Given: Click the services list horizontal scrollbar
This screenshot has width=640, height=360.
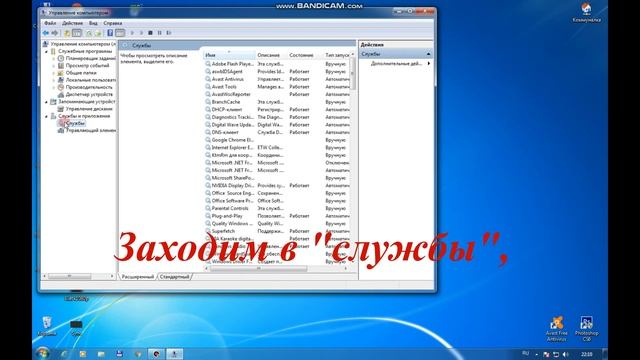Looking at the screenshot, I should (x=276, y=269).
